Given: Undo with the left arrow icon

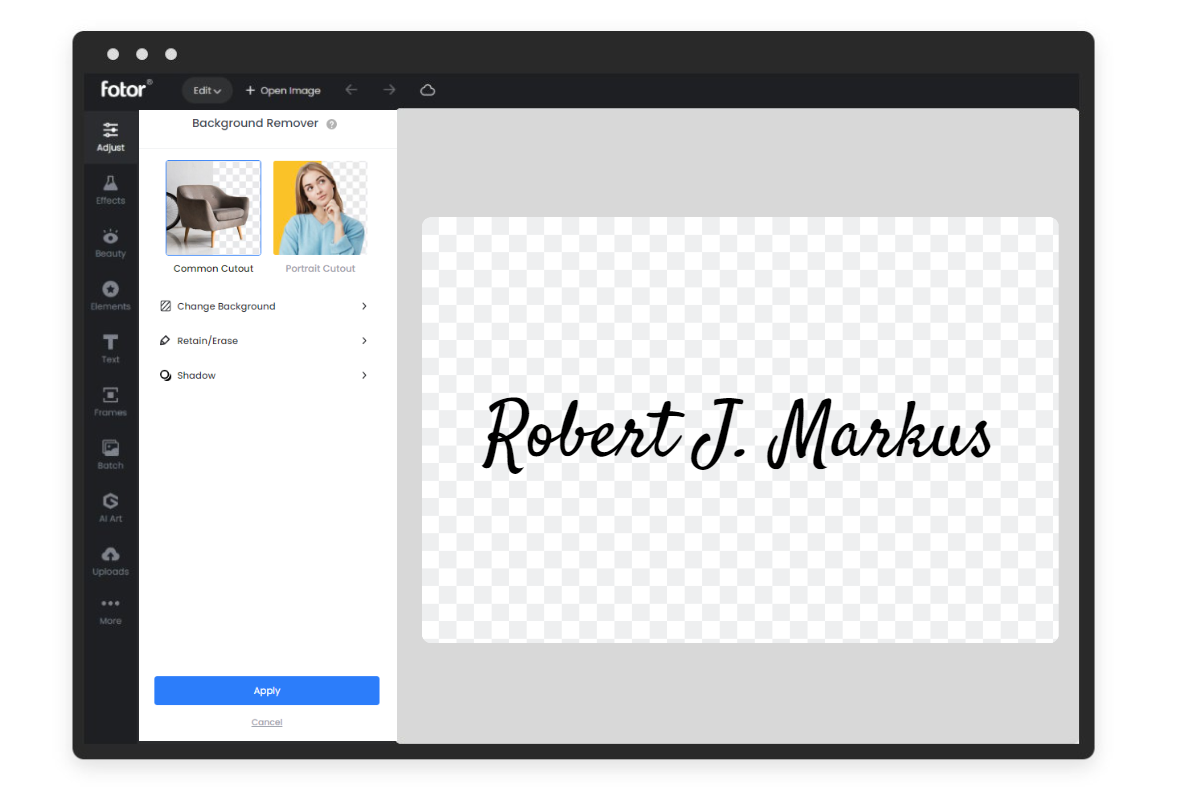Looking at the screenshot, I should (351, 90).
